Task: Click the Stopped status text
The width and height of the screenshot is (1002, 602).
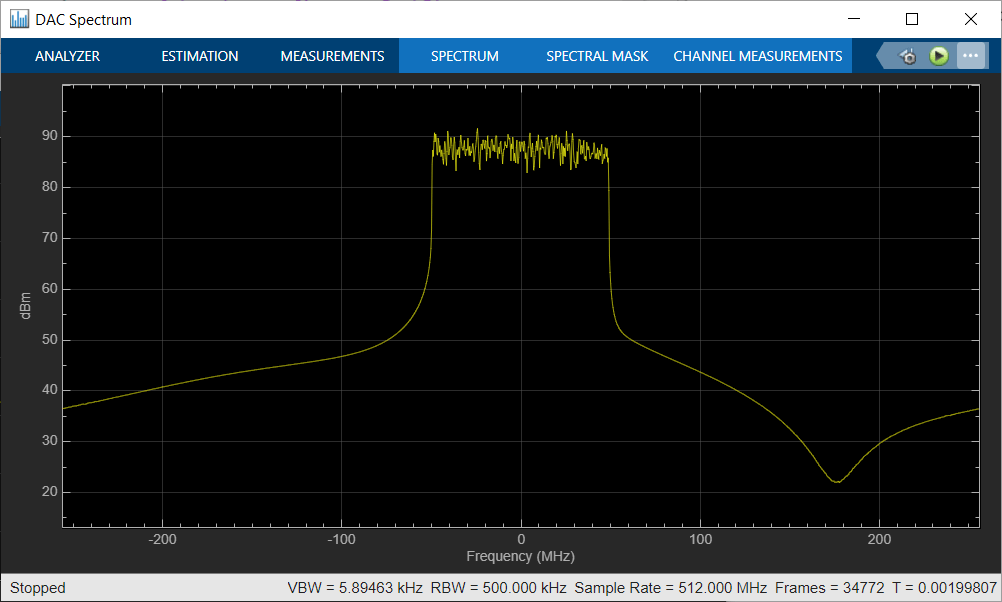Action: 38,587
